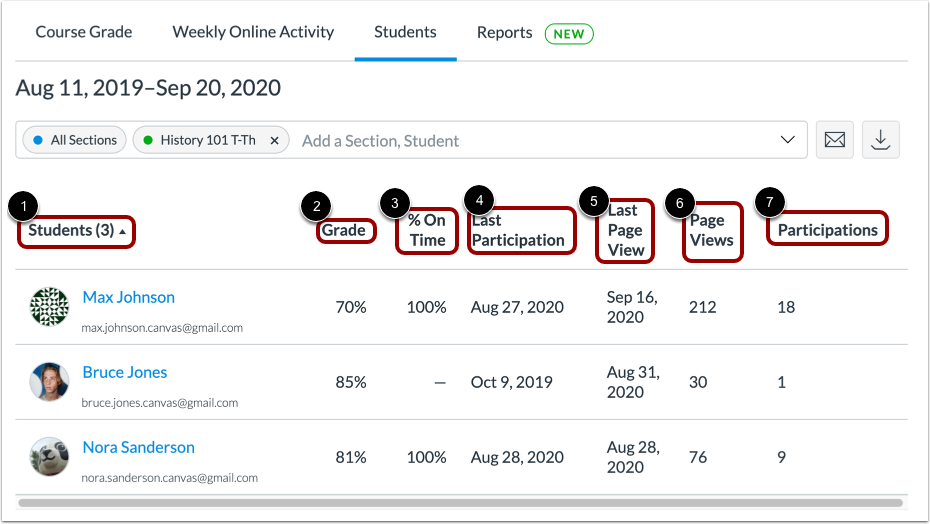The image size is (930, 524).
Task: Click the All Sections filter tag
Action: (75, 141)
